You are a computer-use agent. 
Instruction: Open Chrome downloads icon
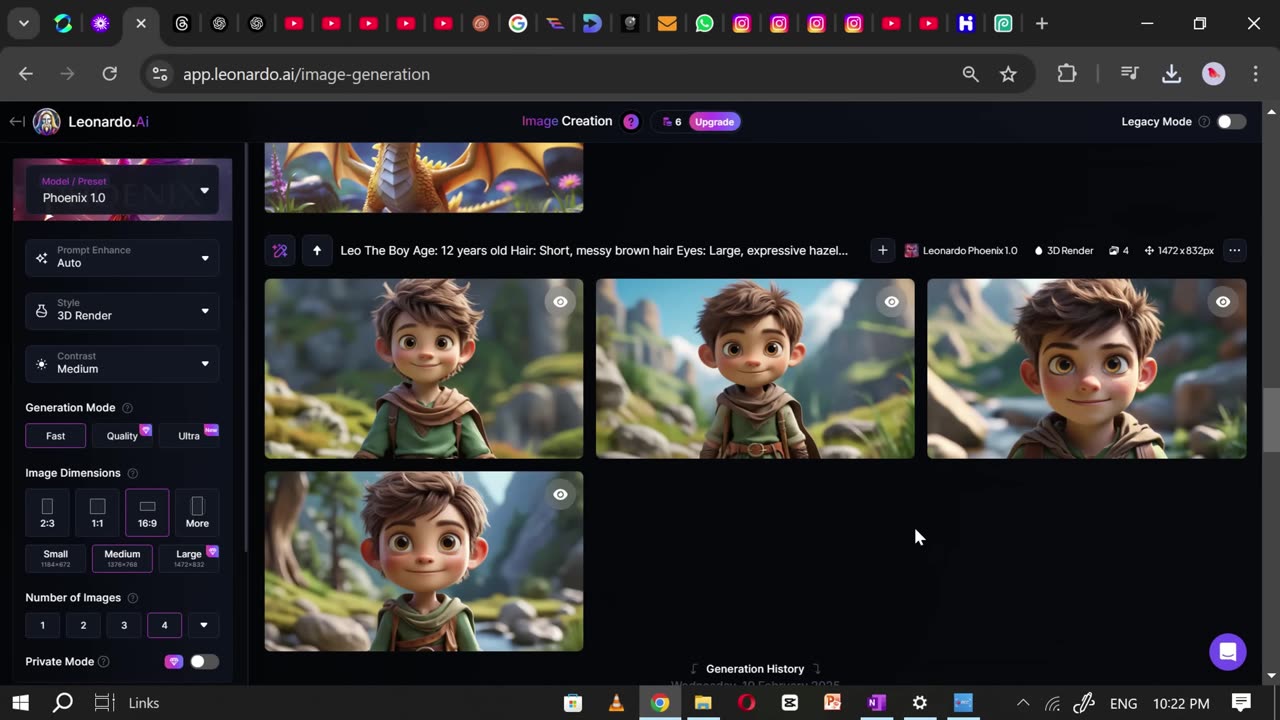pos(1171,74)
